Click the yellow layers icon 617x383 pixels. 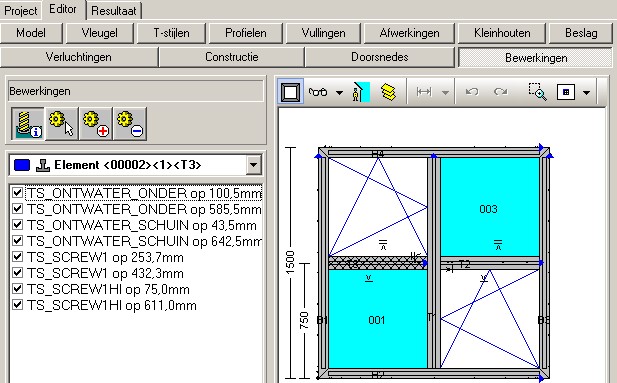tap(388, 92)
